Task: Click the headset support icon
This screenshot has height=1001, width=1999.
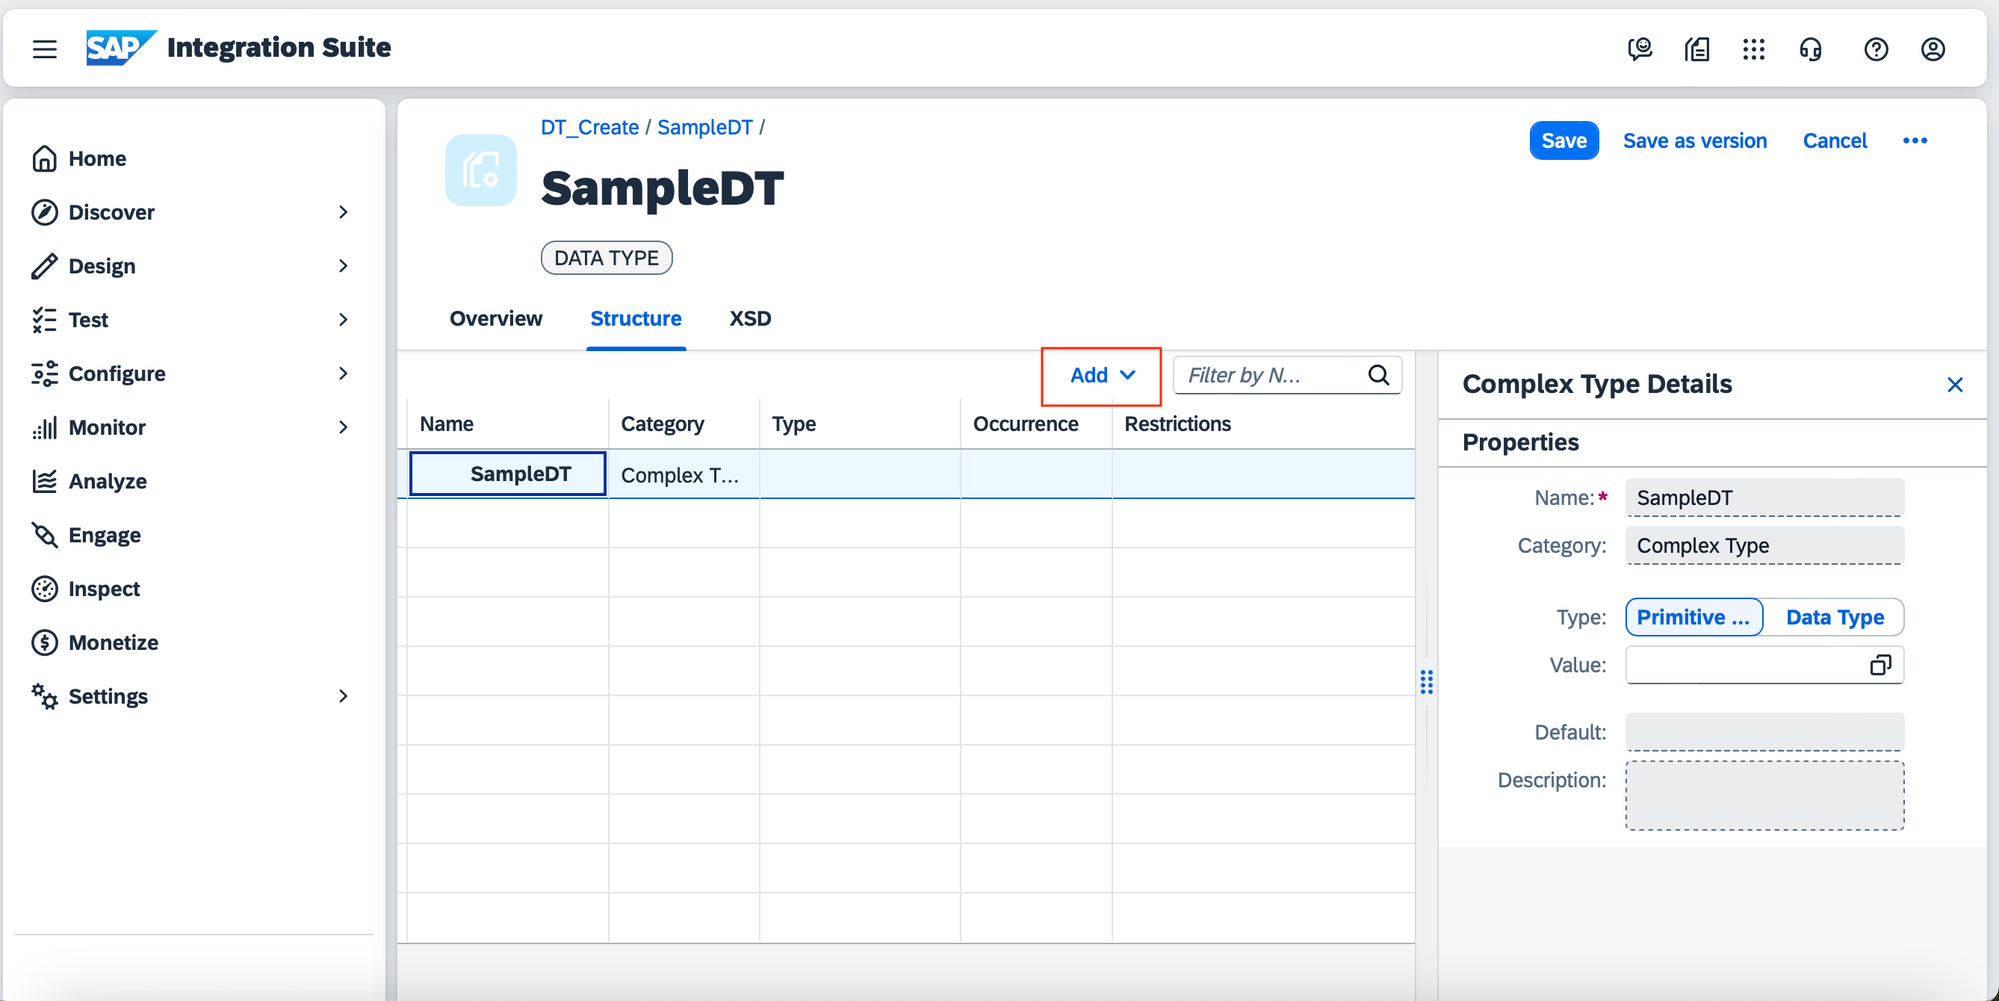Action: pyautogui.click(x=1810, y=49)
